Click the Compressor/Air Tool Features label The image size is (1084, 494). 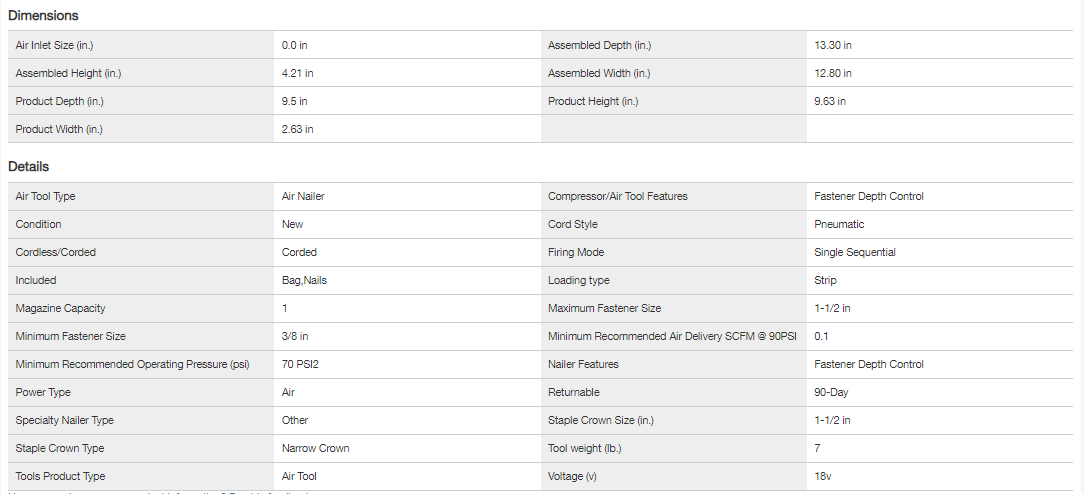pyautogui.click(x=617, y=196)
